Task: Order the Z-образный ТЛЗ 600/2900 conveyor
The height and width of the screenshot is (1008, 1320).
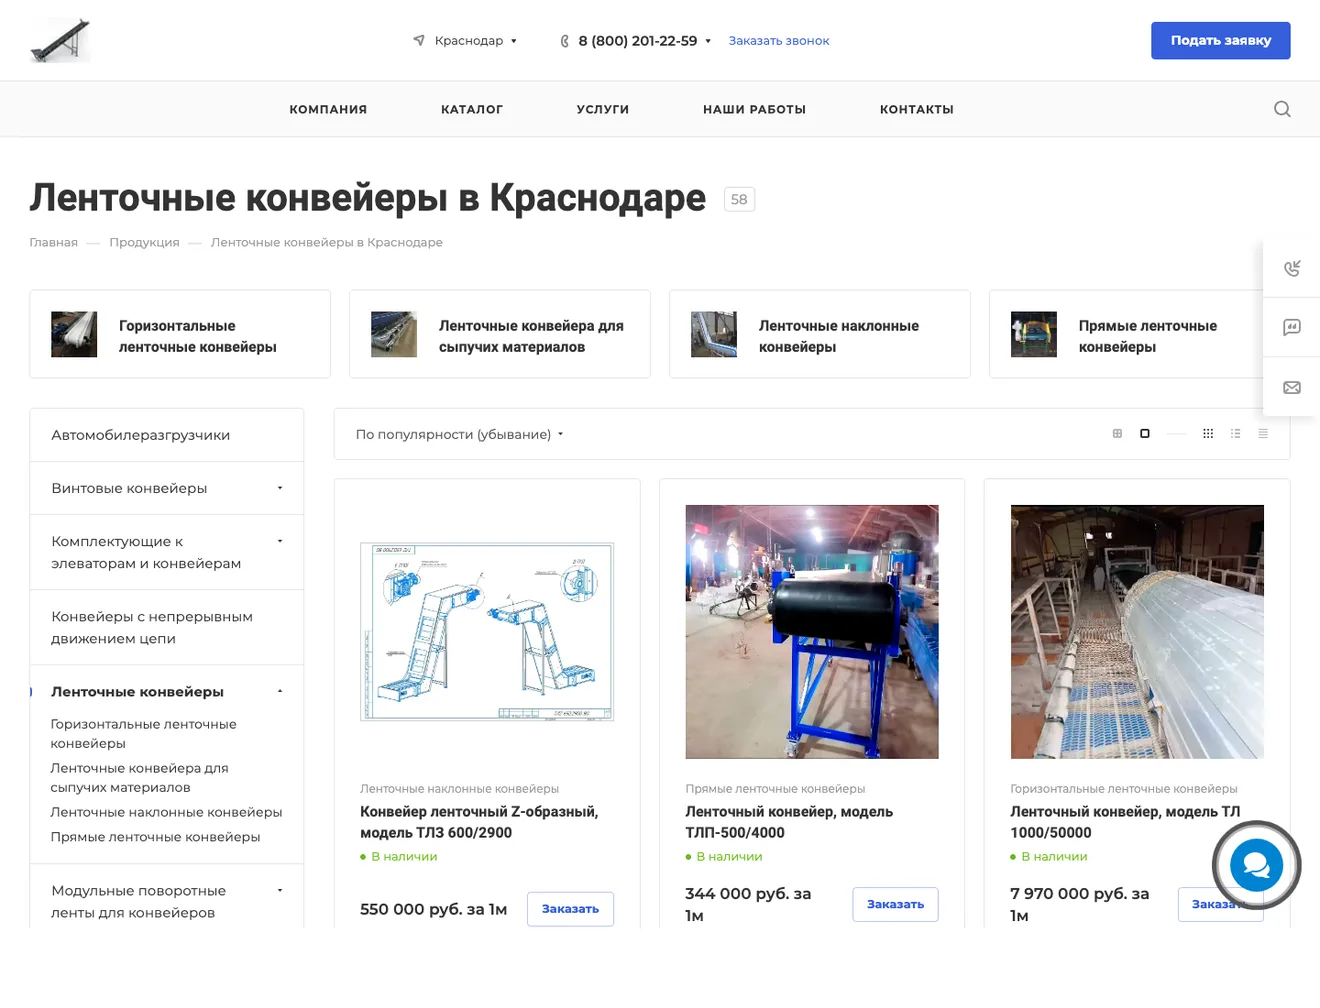Action: click(570, 909)
